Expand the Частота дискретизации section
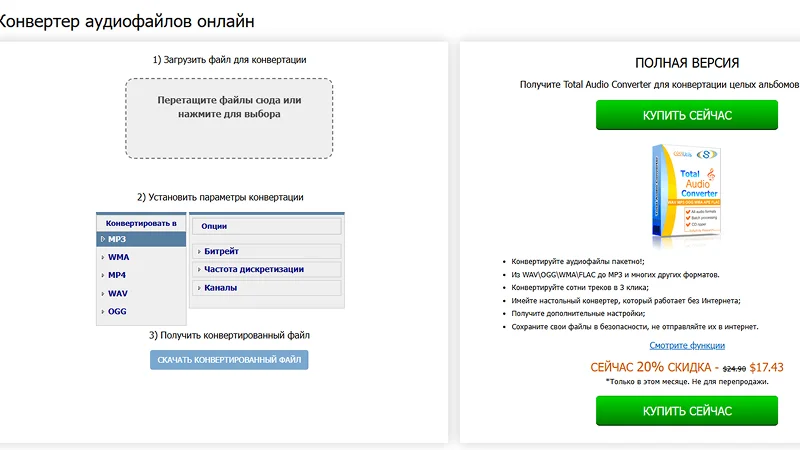The image size is (800, 450). tap(267, 269)
